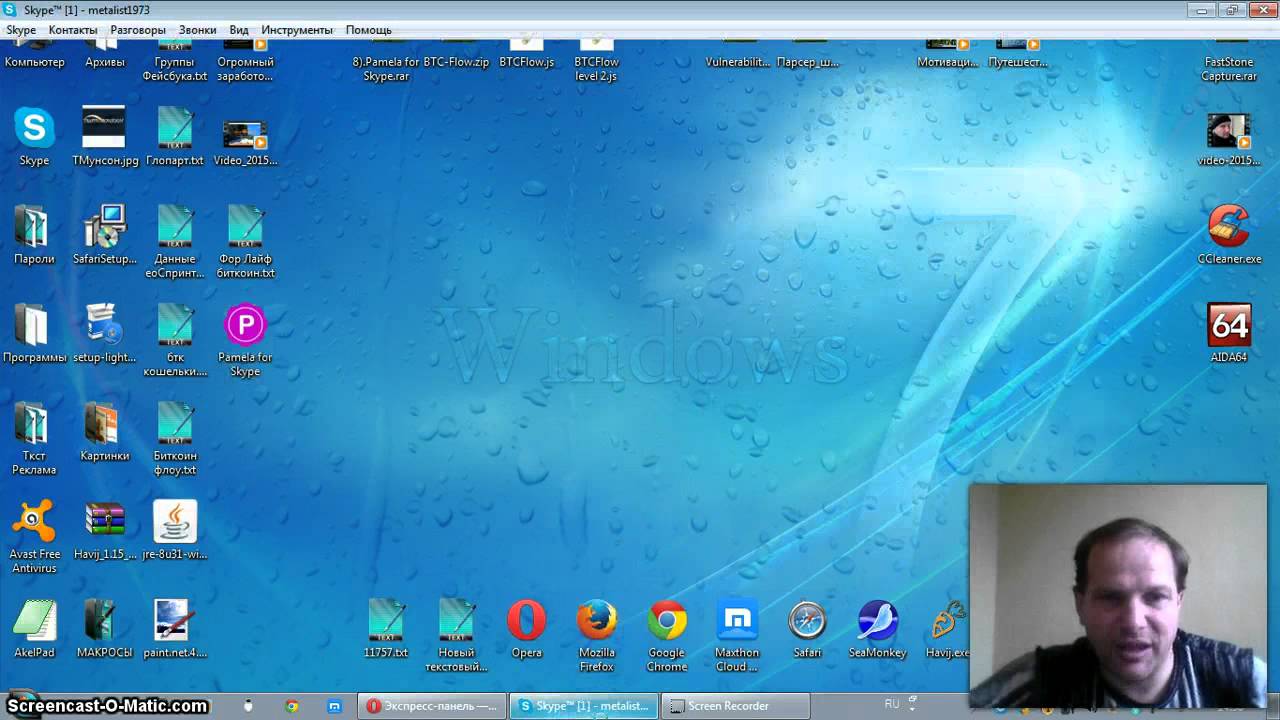Viewport: 1280px width, 720px height.
Task: Open the 11757.txt file
Action: click(386, 628)
